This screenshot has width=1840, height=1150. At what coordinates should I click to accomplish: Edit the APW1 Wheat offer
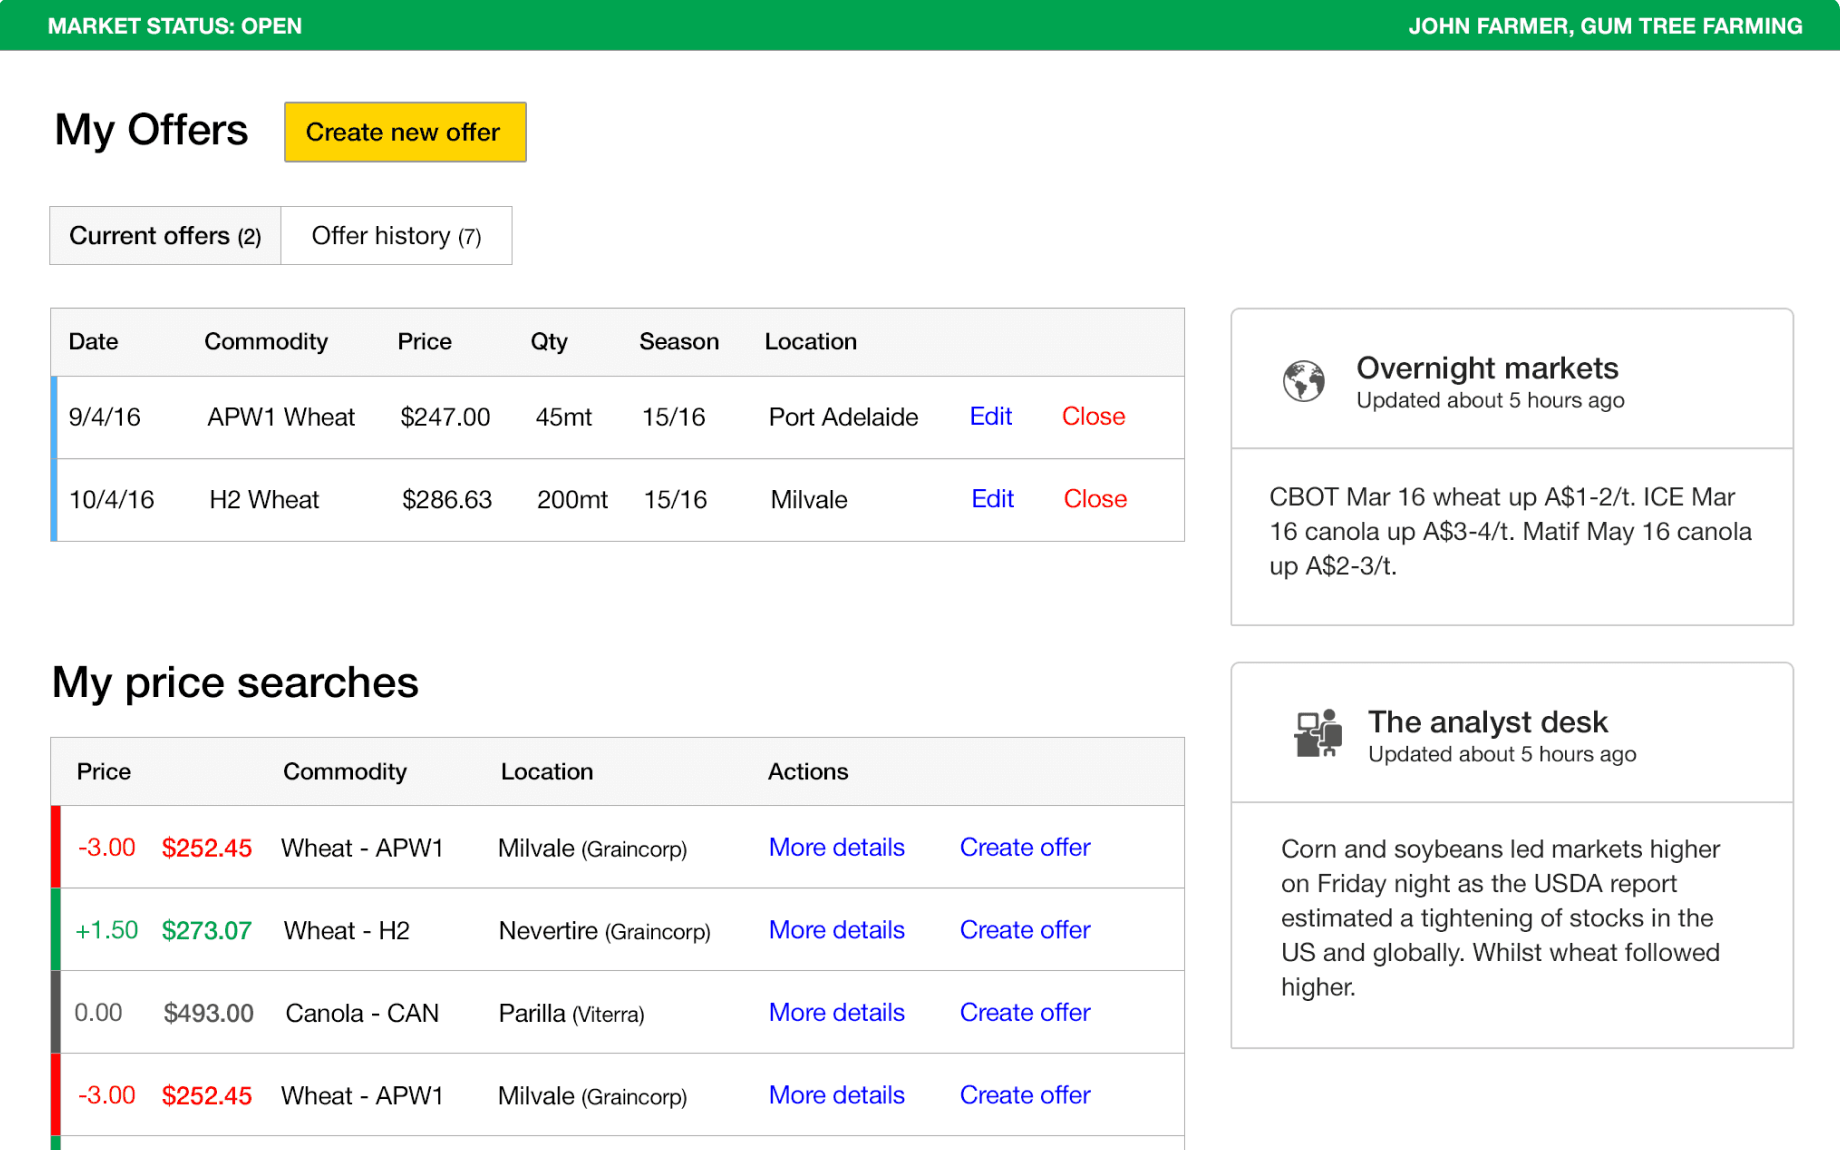991,416
